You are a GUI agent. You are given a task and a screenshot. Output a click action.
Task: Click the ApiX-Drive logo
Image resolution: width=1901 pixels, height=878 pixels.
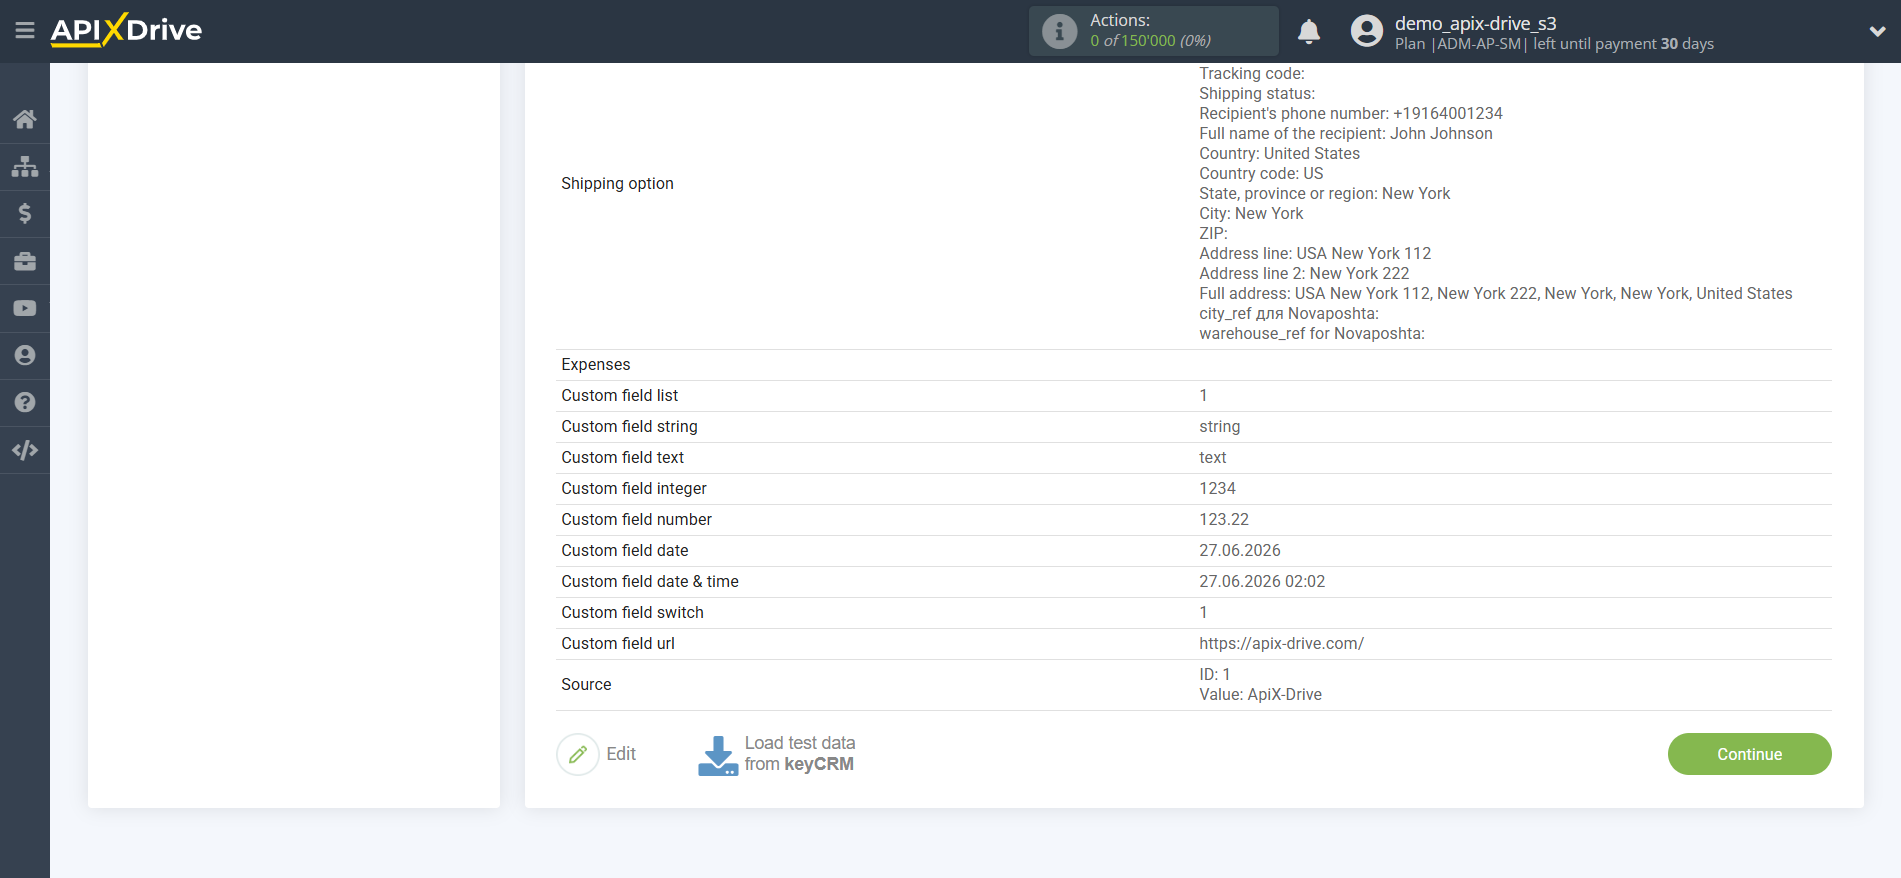[x=126, y=30]
